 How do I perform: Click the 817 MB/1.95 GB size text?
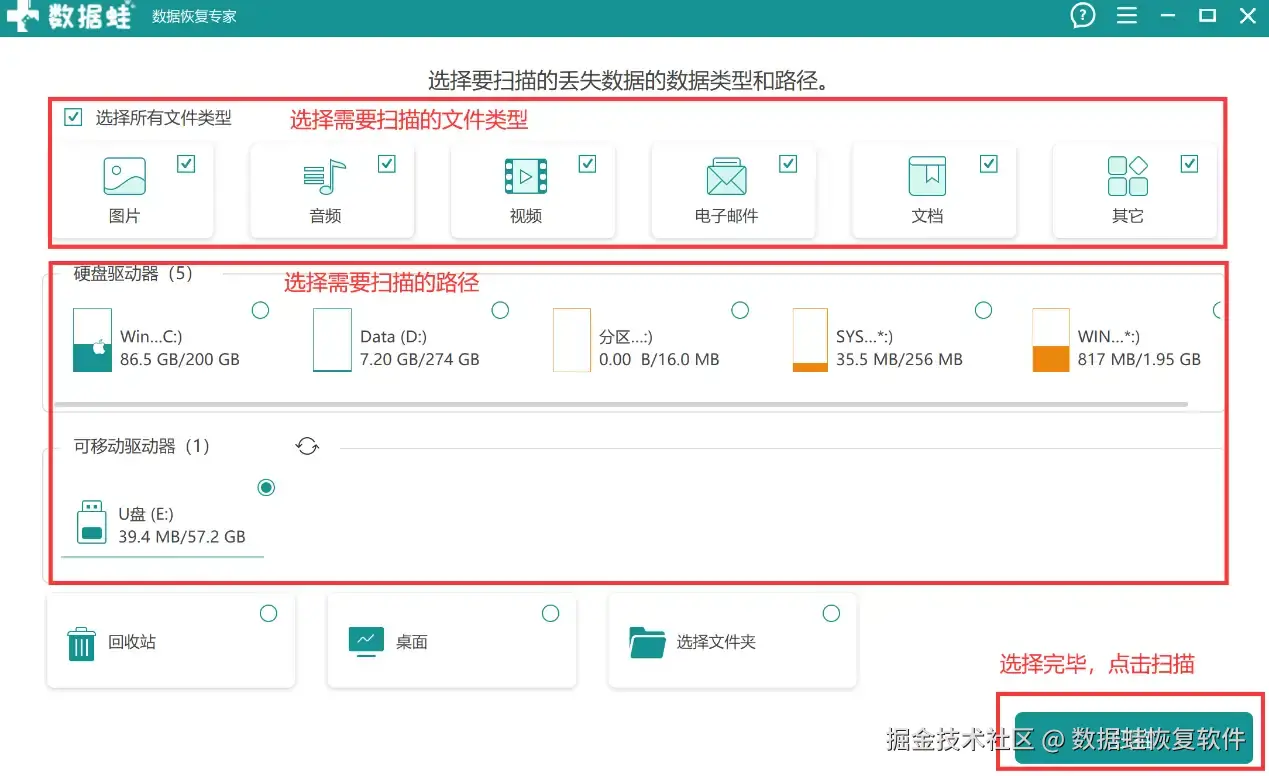point(1139,359)
